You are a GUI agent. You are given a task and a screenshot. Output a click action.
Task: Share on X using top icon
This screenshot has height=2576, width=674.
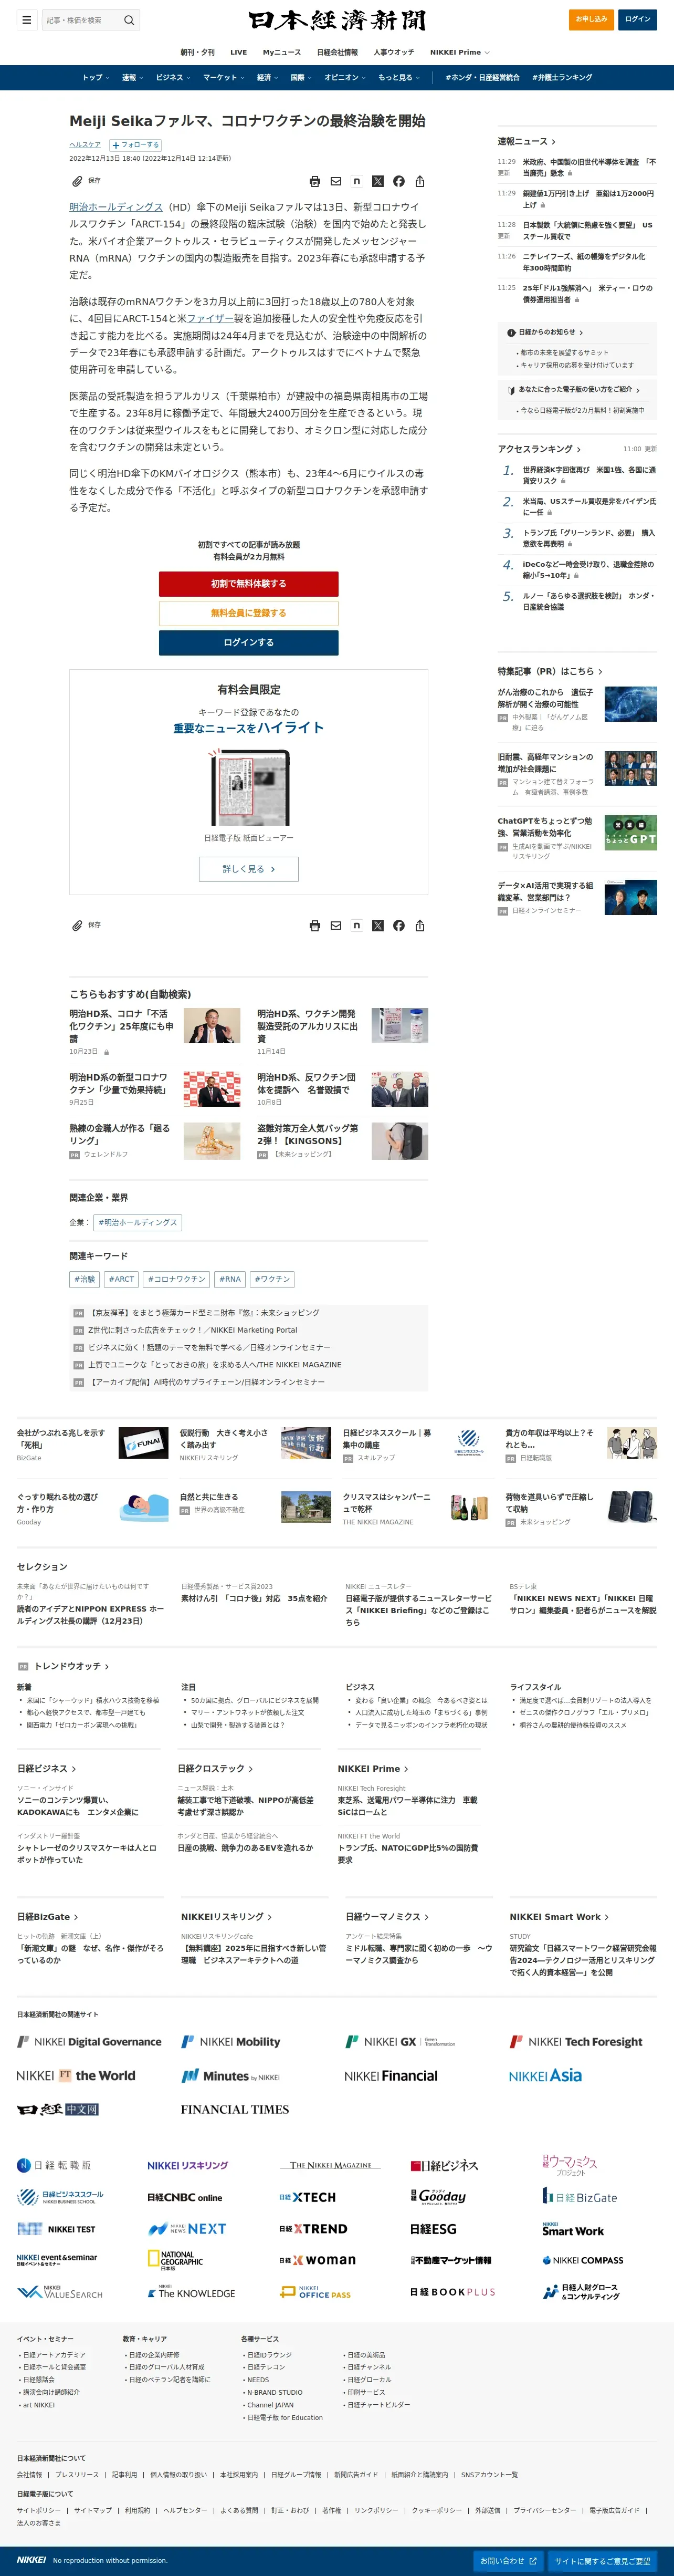click(x=378, y=181)
